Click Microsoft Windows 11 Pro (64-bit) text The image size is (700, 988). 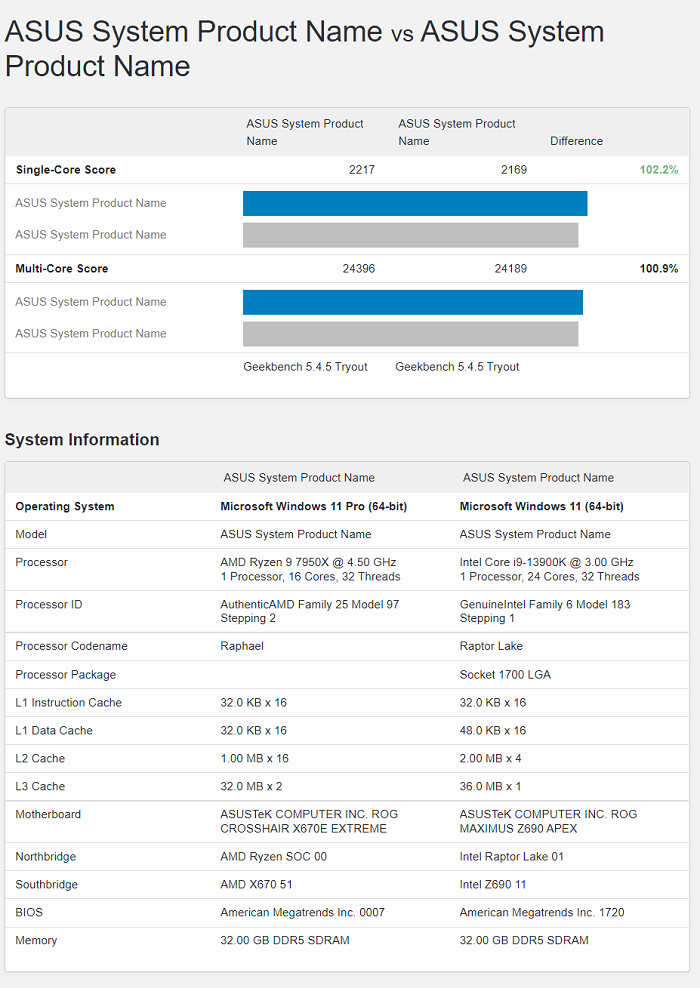pyautogui.click(x=313, y=506)
